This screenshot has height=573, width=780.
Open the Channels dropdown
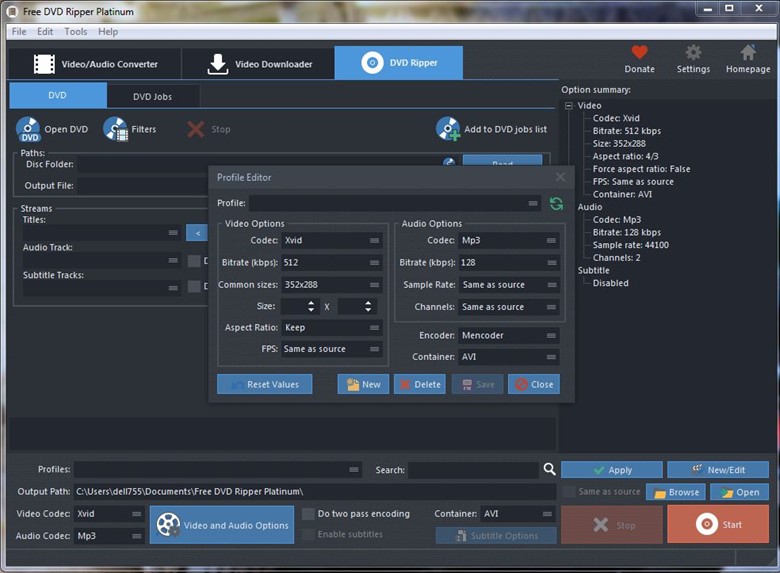point(509,307)
